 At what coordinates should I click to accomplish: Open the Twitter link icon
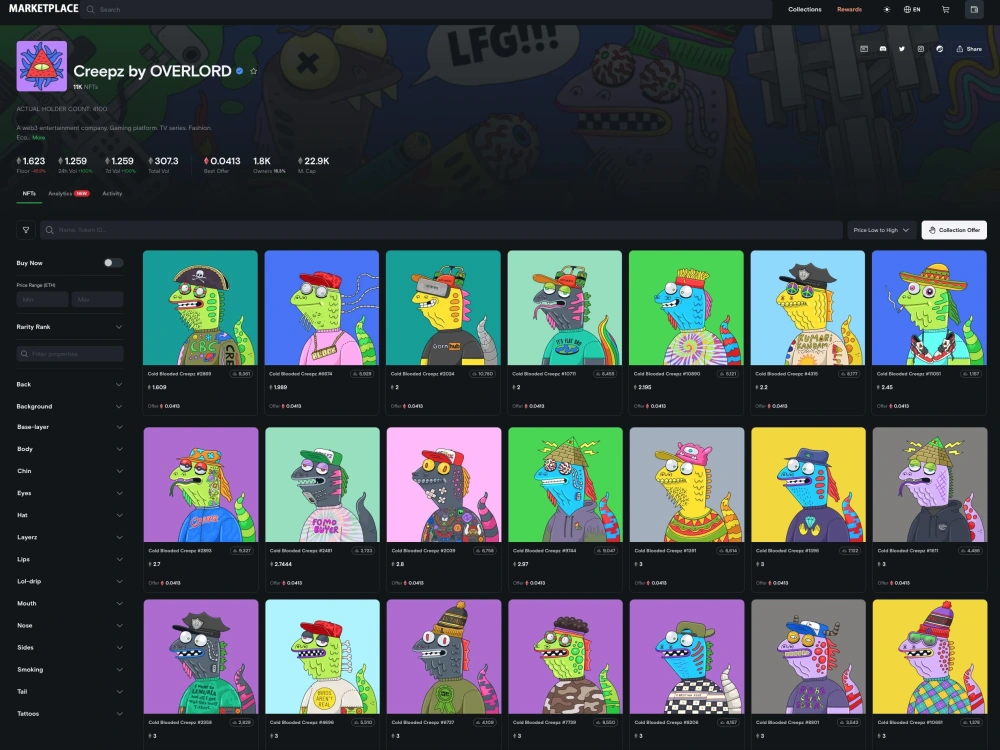pos(902,49)
